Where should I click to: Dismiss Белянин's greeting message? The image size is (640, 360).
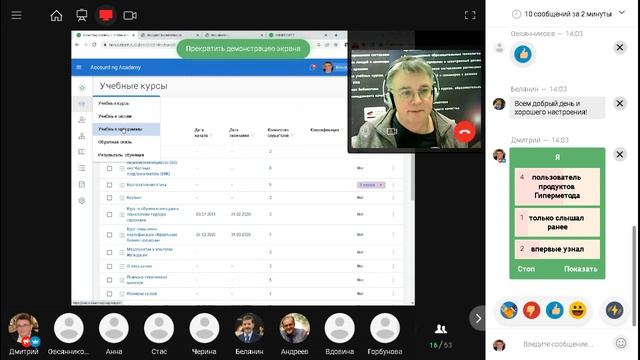point(620,103)
